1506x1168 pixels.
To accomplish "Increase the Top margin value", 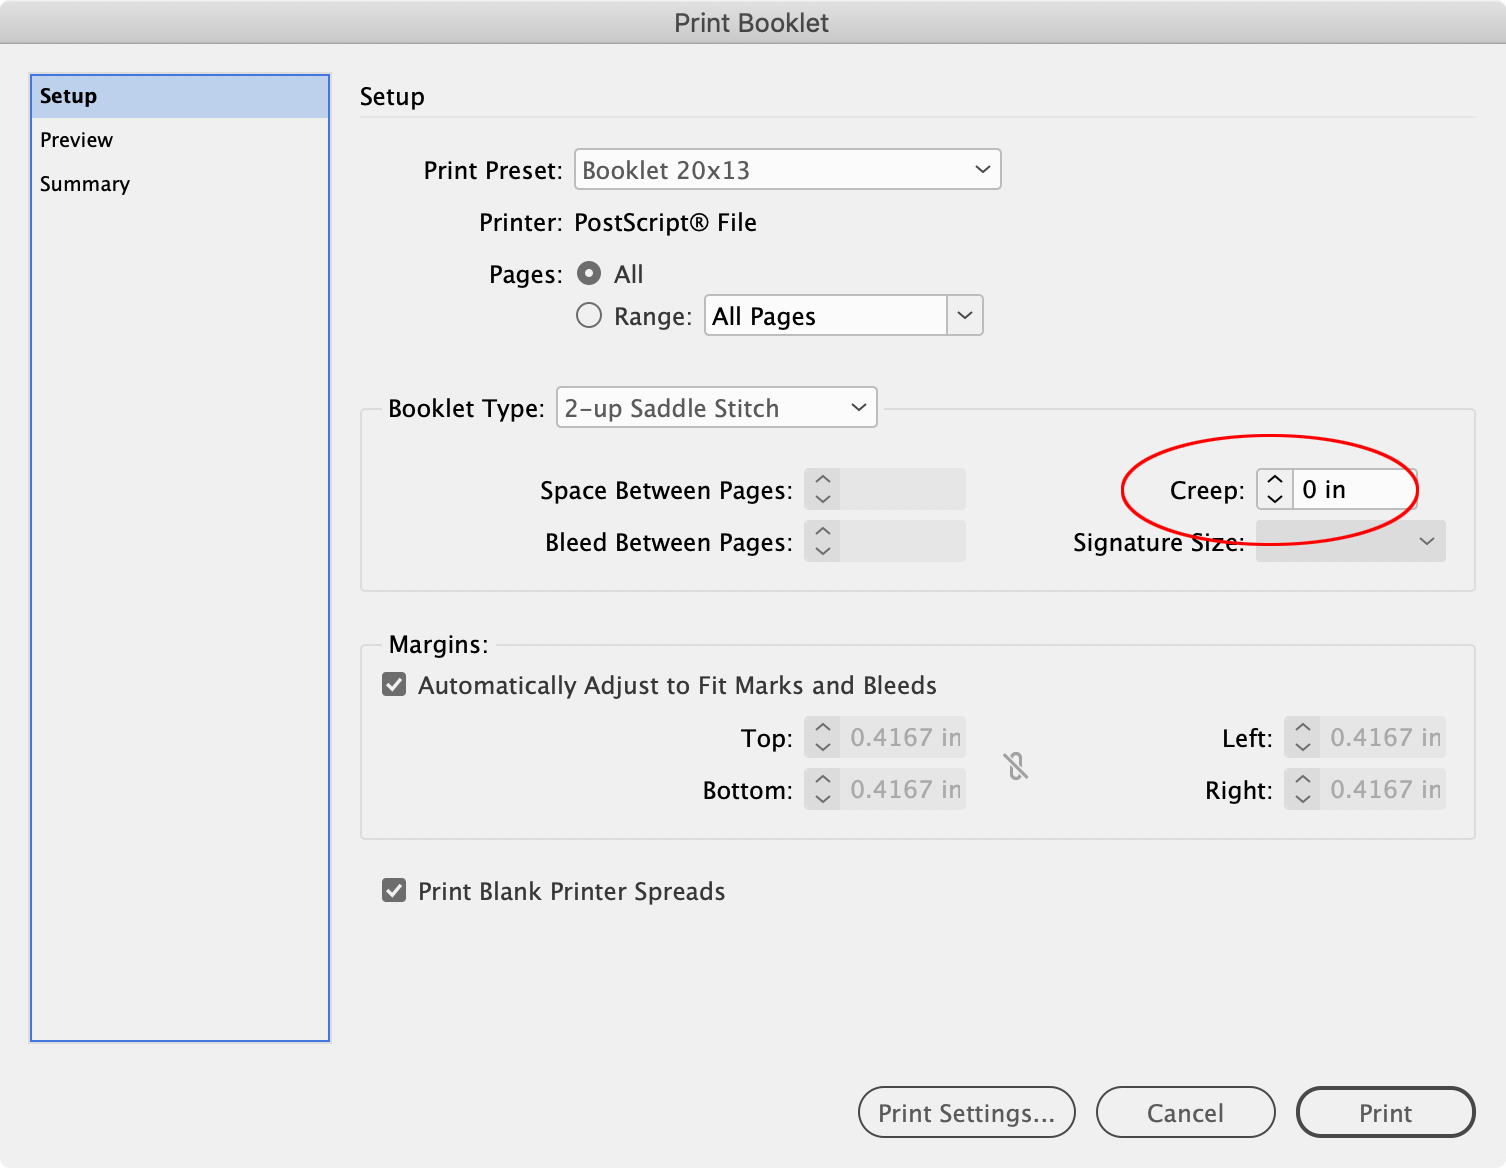I will pyautogui.click(x=822, y=730).
